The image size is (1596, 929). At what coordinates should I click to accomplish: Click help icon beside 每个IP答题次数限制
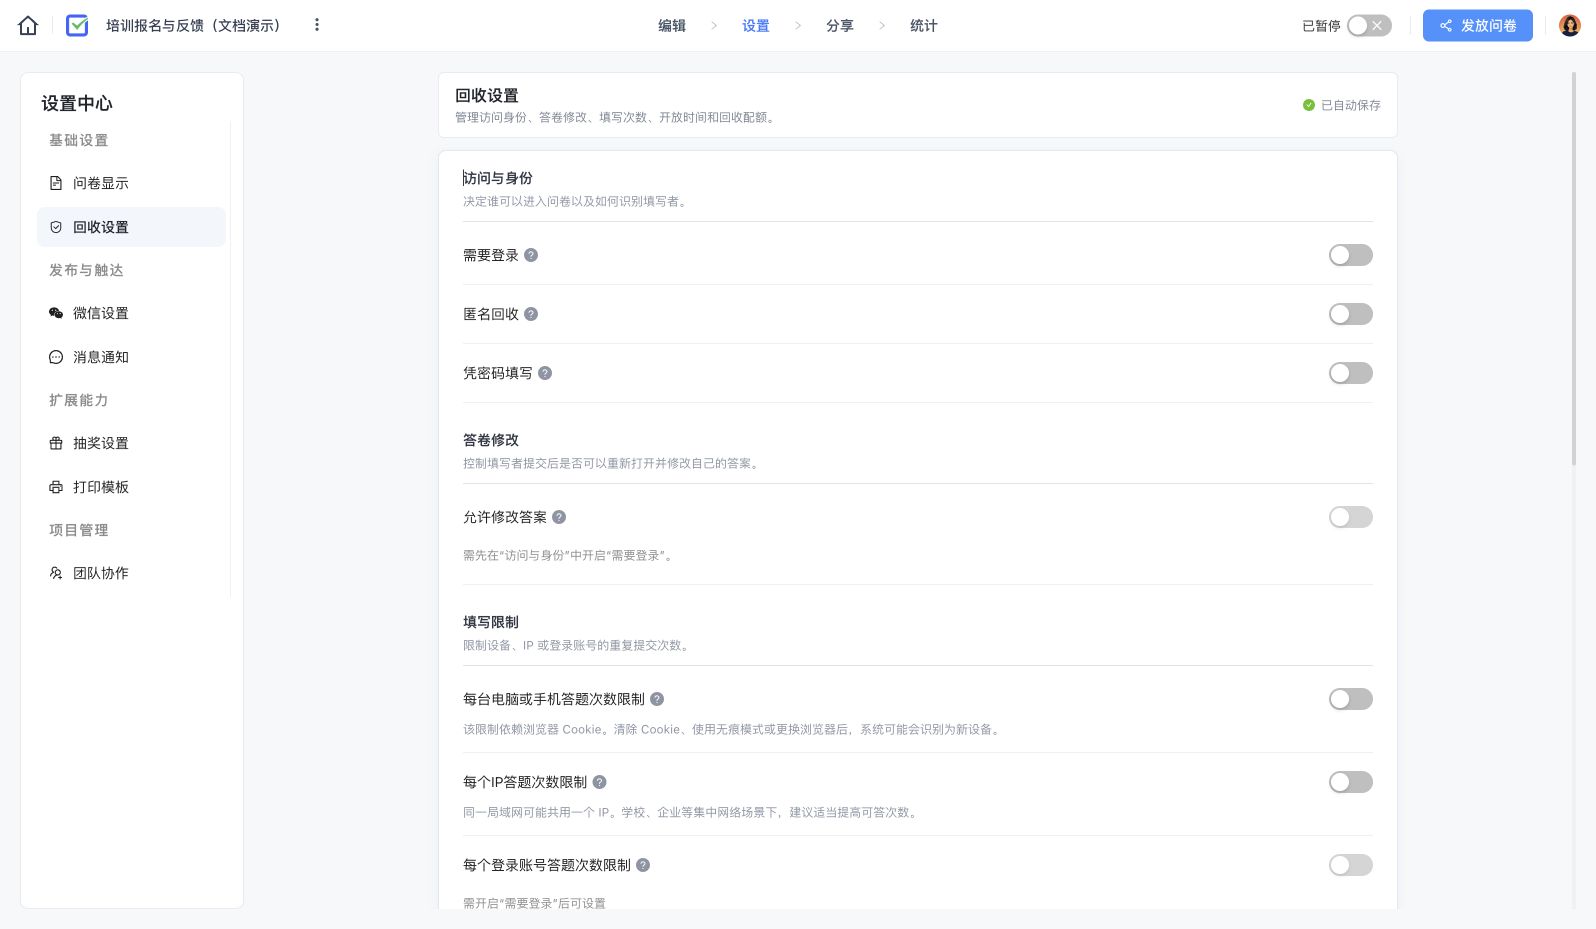click(x=599, y=782)
